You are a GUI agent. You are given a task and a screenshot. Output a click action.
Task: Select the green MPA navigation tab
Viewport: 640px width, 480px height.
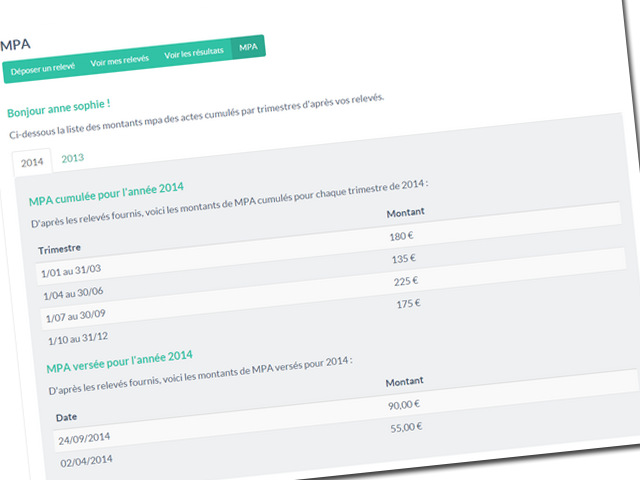pyautogui.click(x=248, y=46)
